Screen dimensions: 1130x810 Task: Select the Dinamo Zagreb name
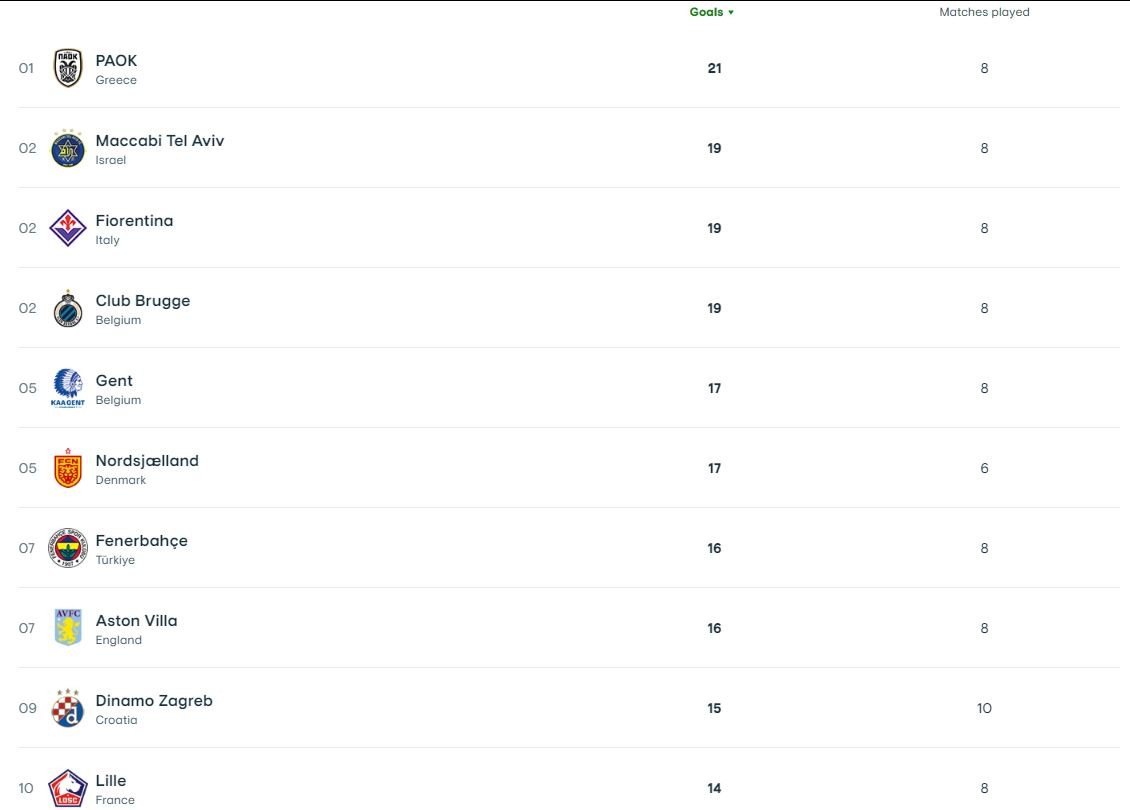[154, 700]
